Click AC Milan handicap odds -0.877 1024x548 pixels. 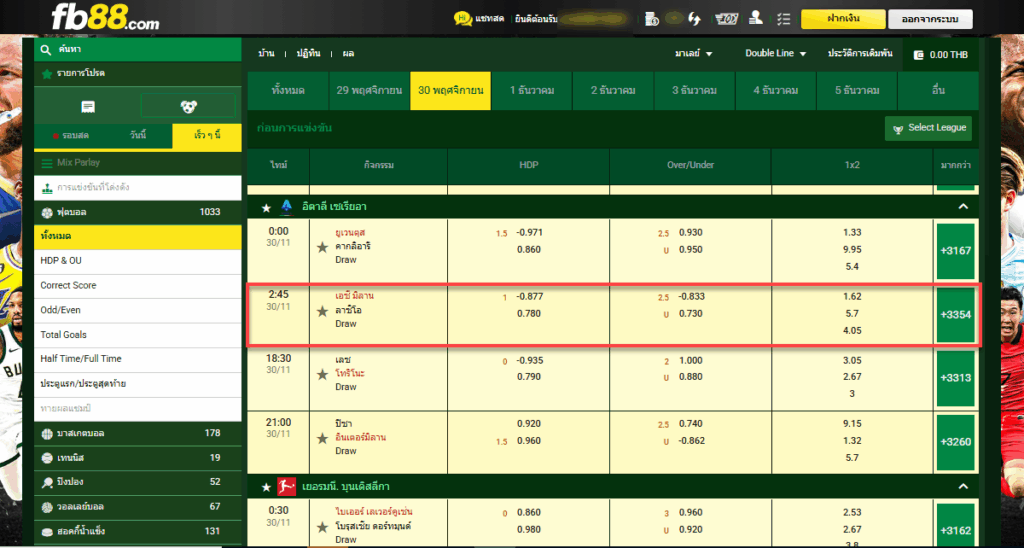click(530, 297)
